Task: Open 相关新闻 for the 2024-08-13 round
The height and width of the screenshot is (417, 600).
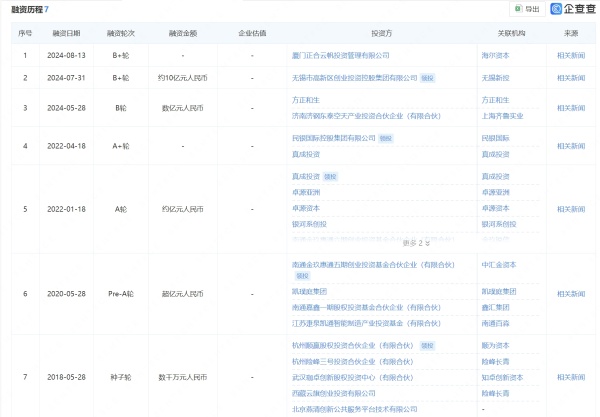Action: click(571, 55)
